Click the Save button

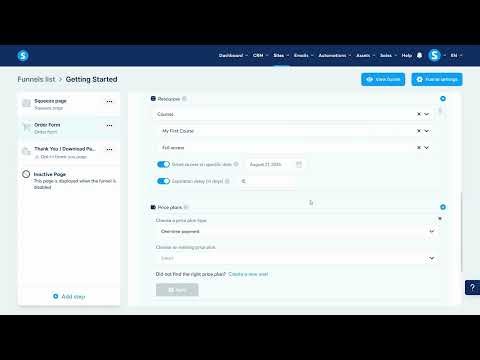[177, 290]
